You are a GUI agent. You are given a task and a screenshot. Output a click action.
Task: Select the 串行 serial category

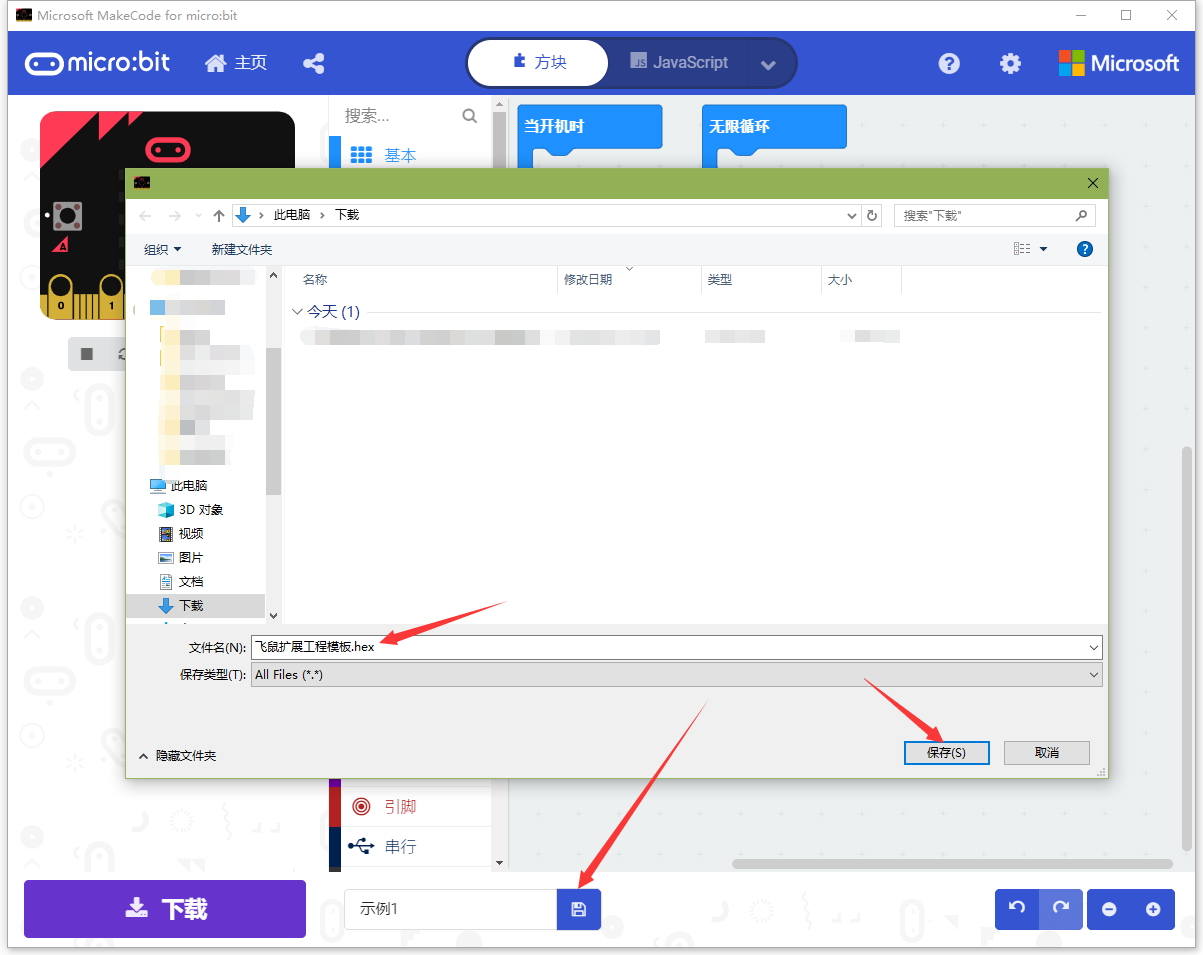[400, 846]
